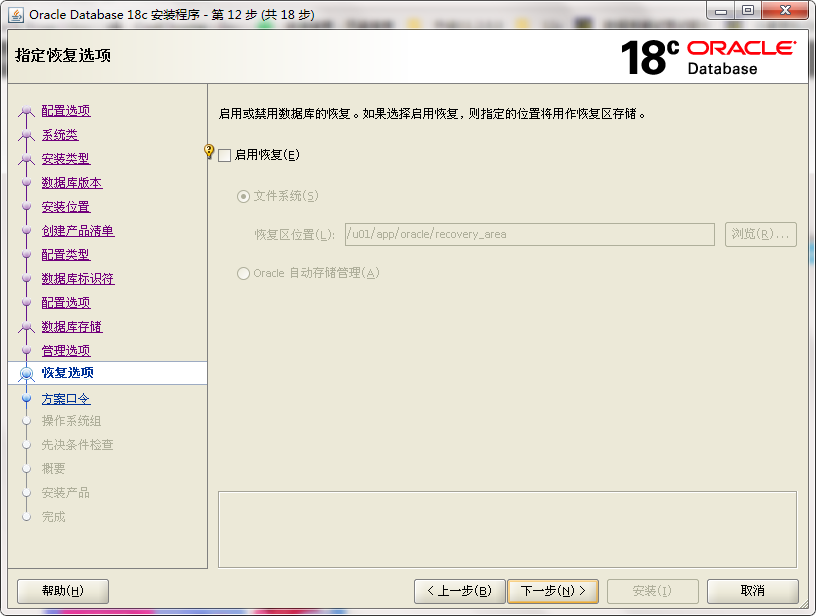Click the step marker icon next to 系统类
816x616 pixels.
coord(27,135)
